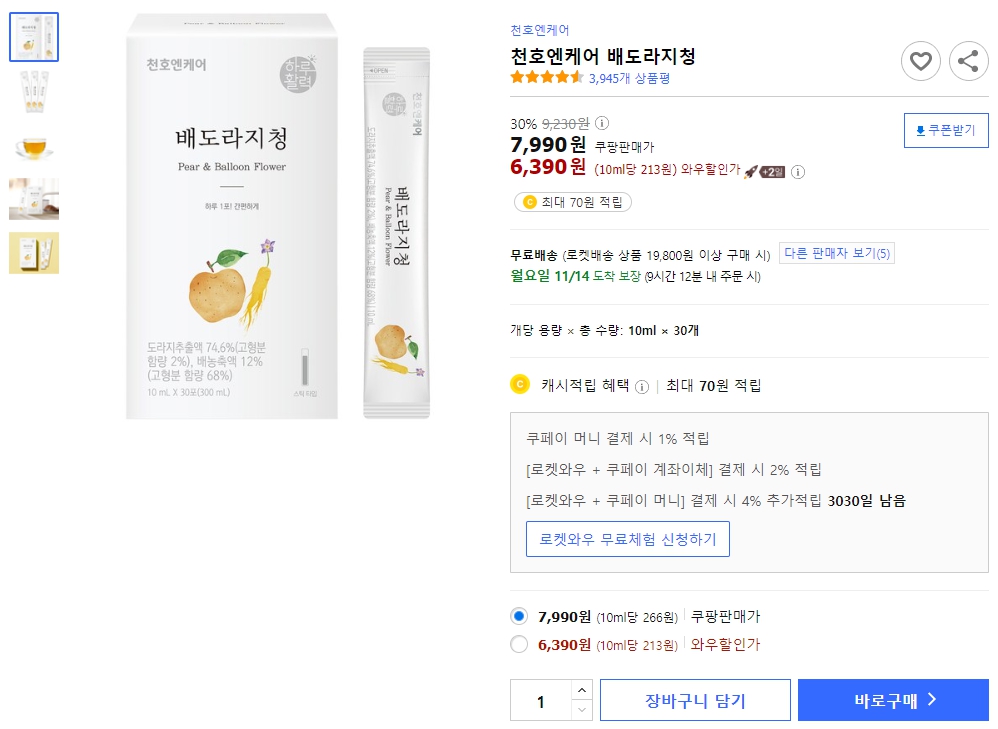
Task: Click the download icon inside the 쿠폰받기 button
Action: (922, 130)
